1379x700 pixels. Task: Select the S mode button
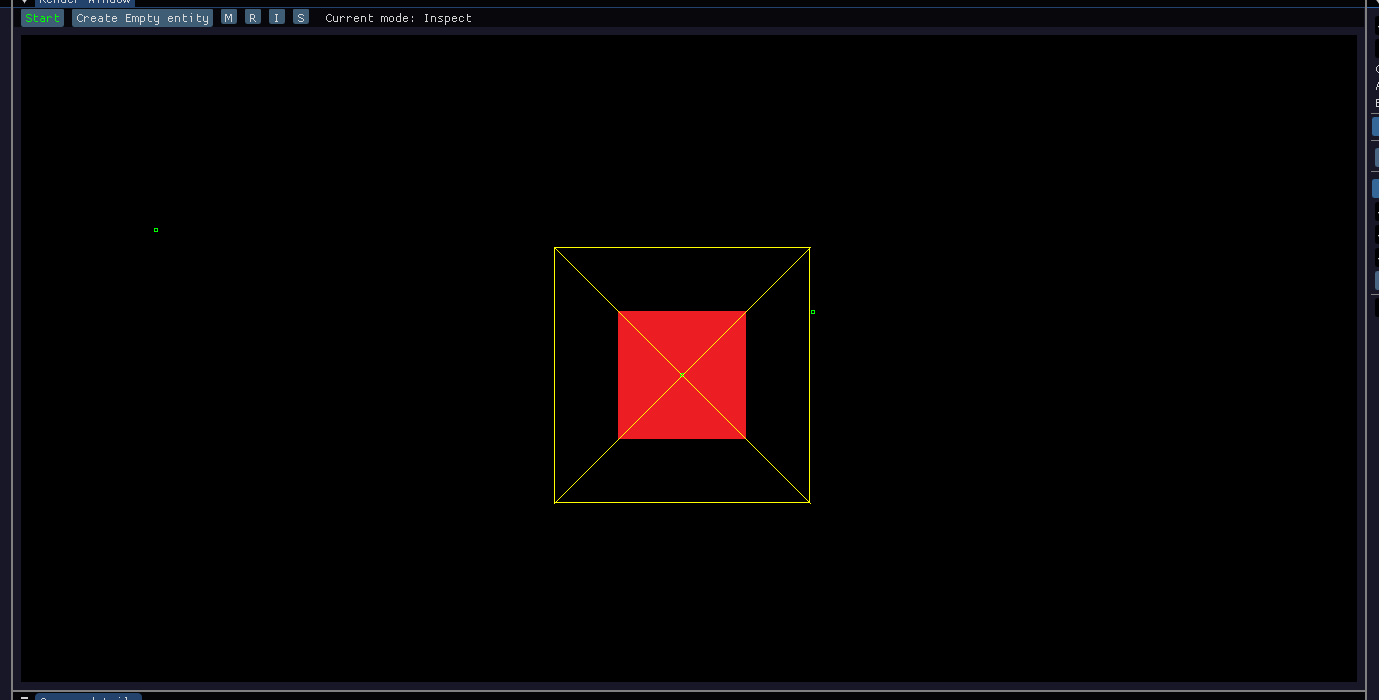(x=301, y=18)
